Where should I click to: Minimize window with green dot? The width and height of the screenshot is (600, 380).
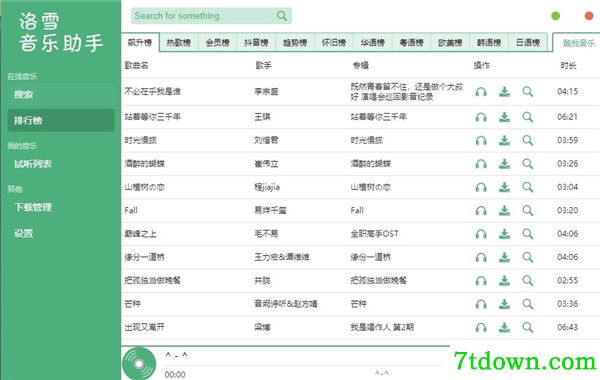(556, 16)
